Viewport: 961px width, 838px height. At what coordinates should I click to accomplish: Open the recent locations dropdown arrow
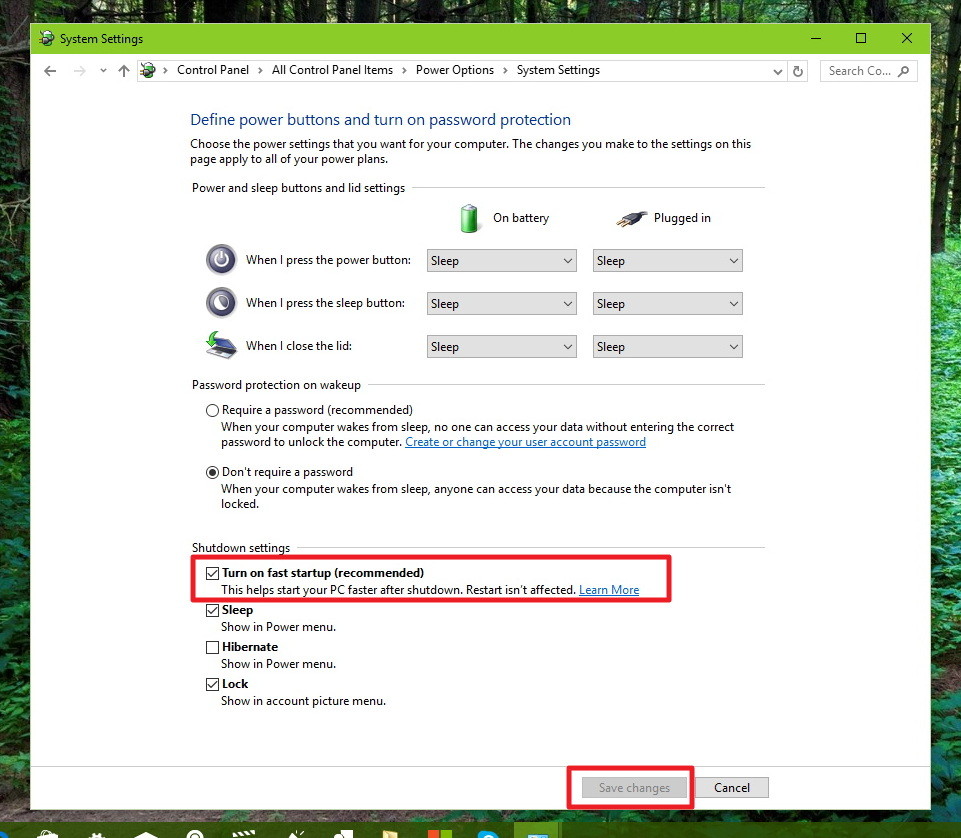click(x=103, y=71)
